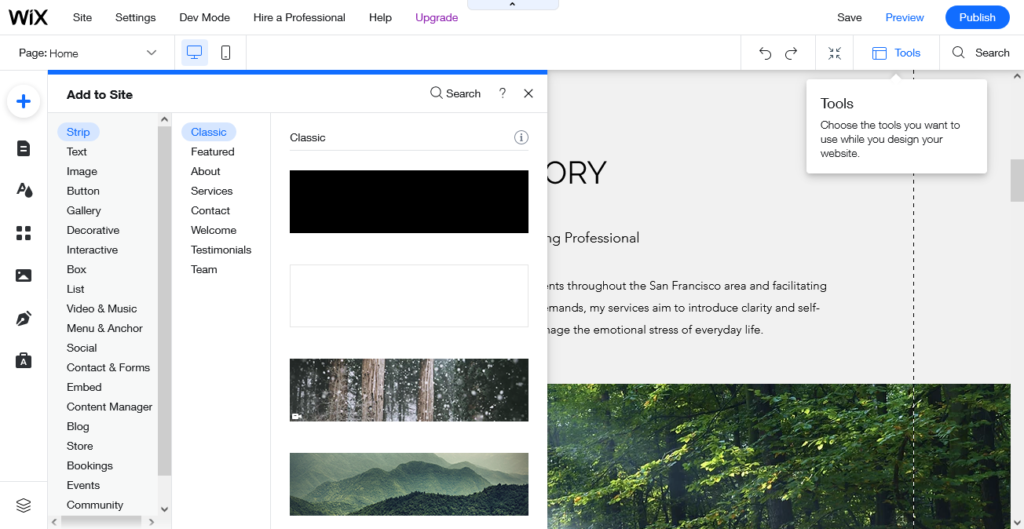Screen dimensions: 1024x529
Task: Click the Save button
Action: (849, 18)
